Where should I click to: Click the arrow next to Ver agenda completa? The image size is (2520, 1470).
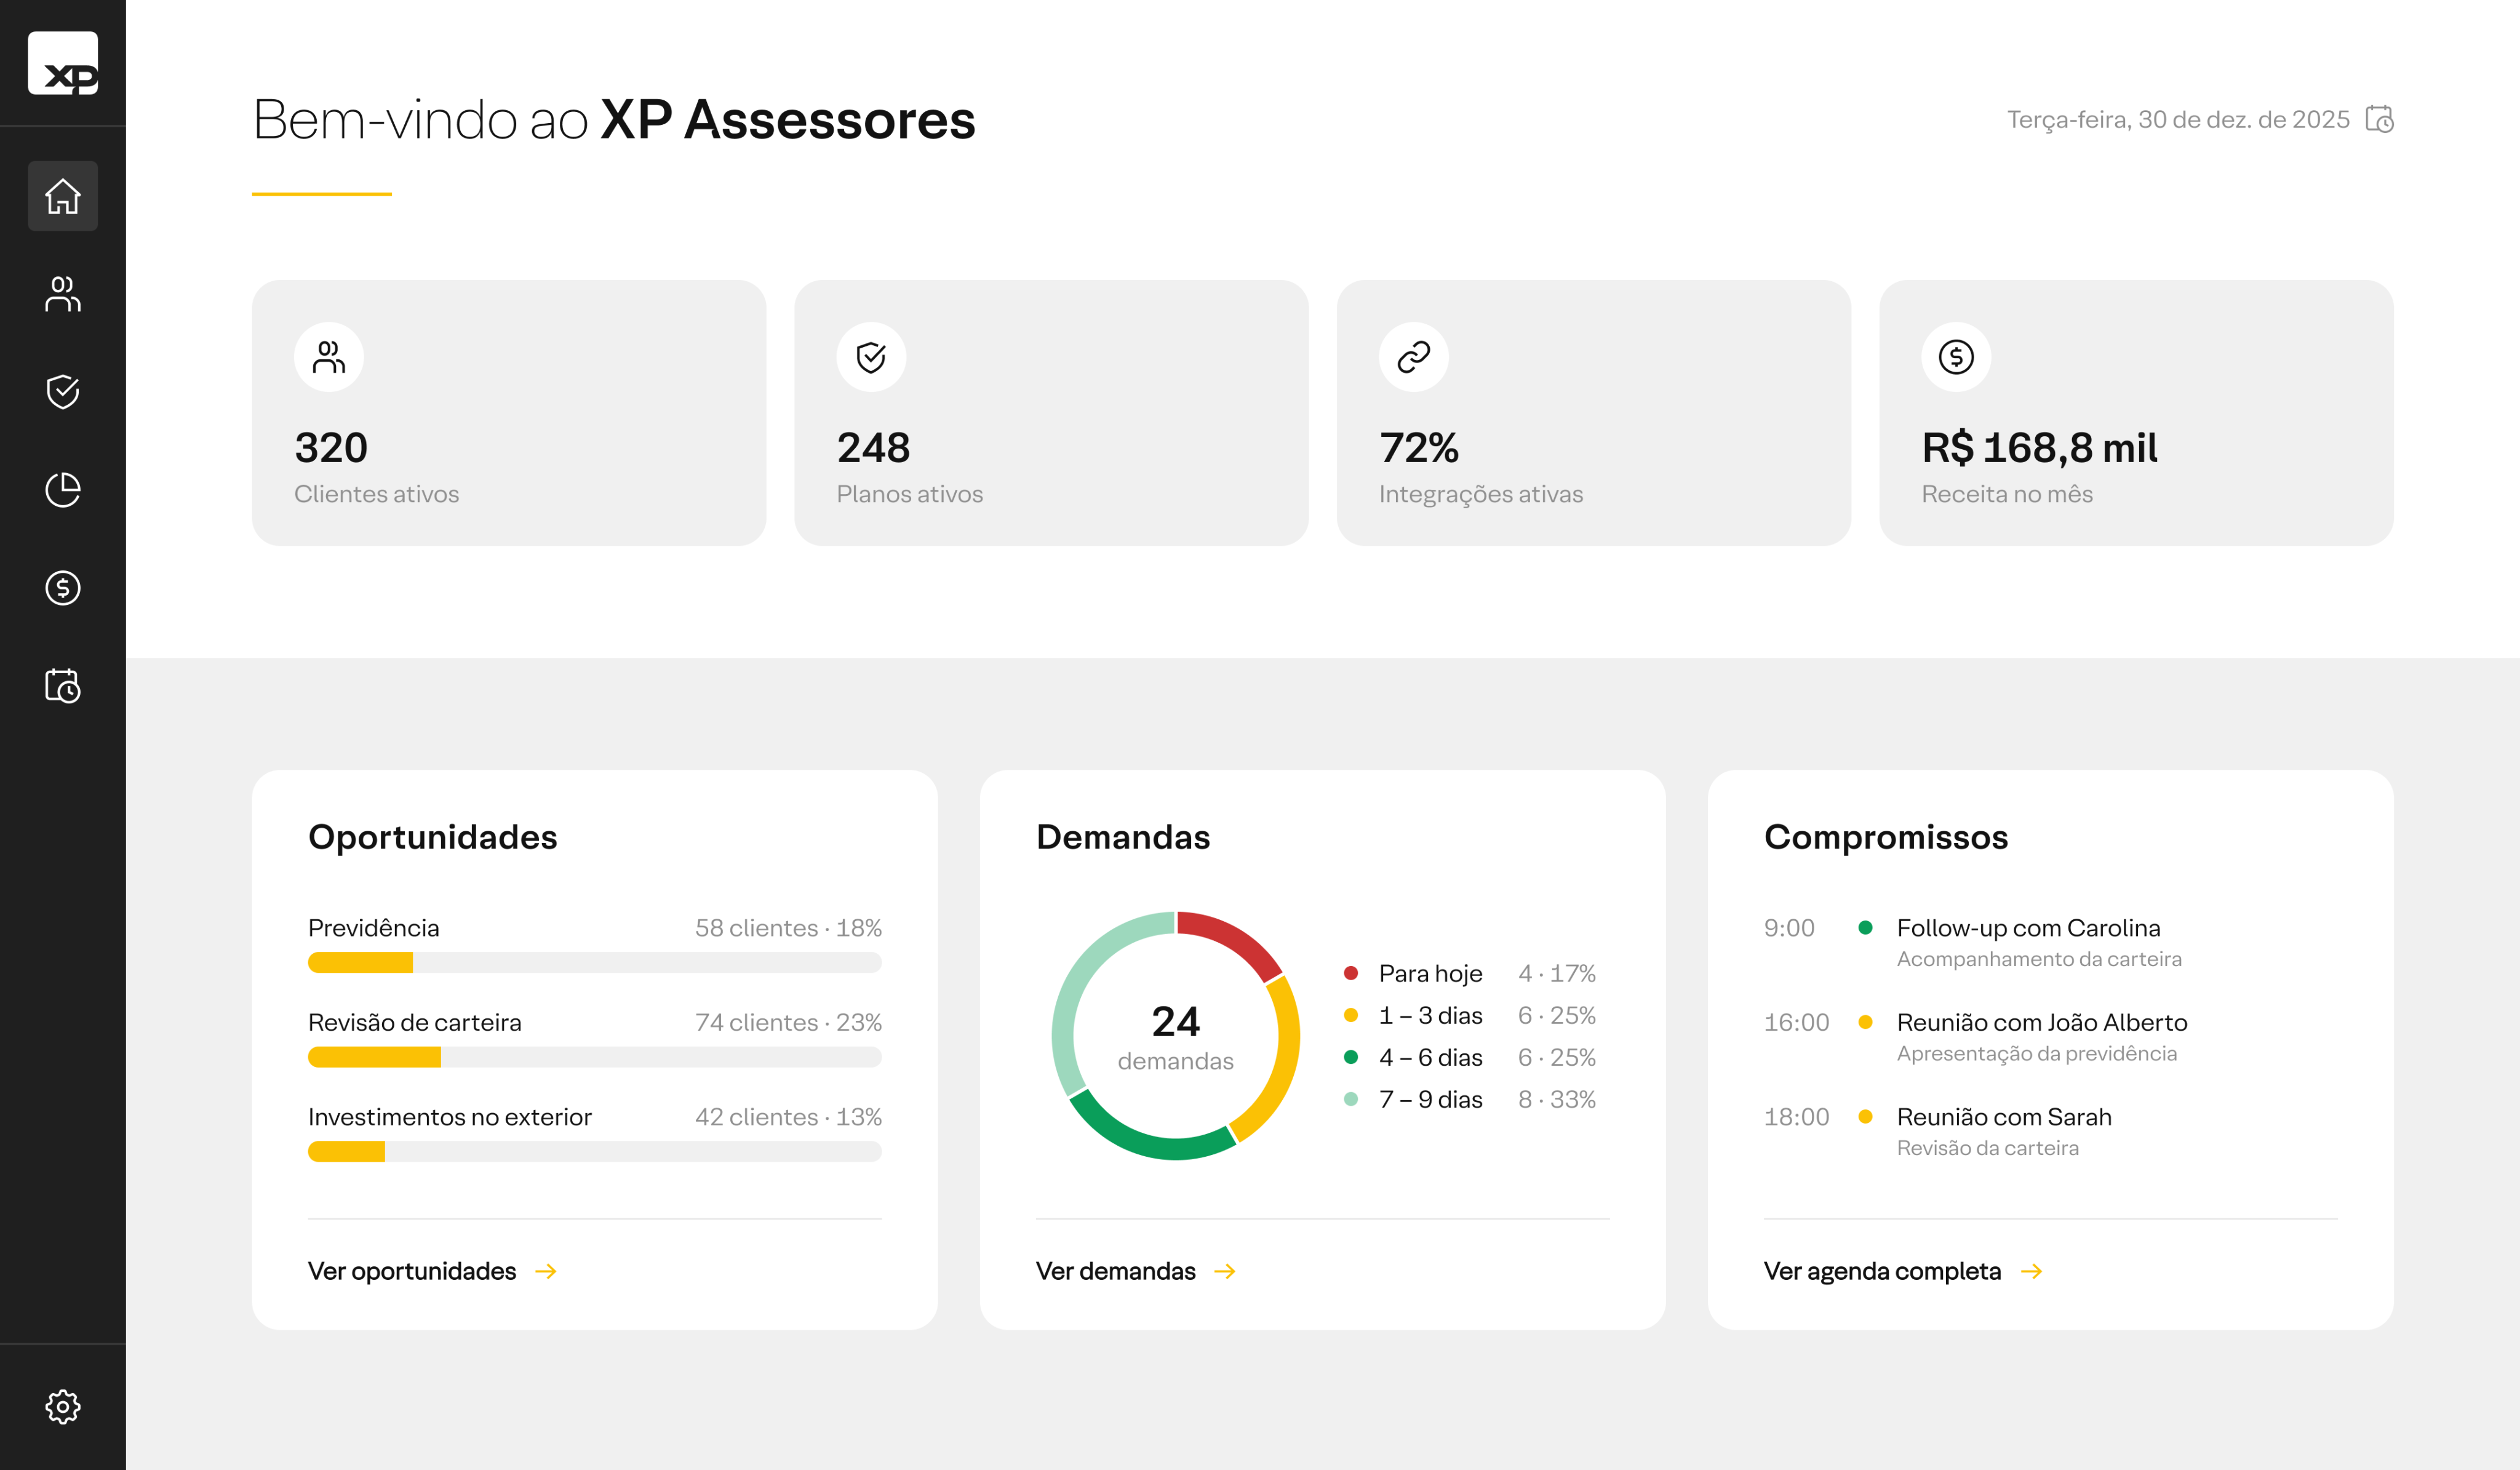(2031, 1271)
